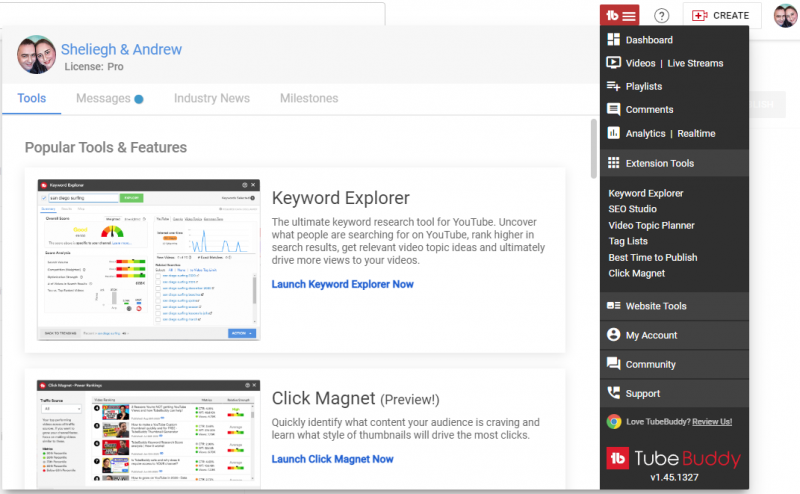Click the My Account person icon
Screen dimensions: 800x494
tap(614, 335)
